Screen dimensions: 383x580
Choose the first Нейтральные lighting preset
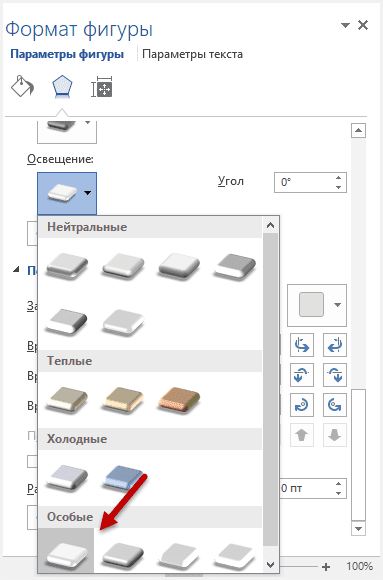(67, 265)
